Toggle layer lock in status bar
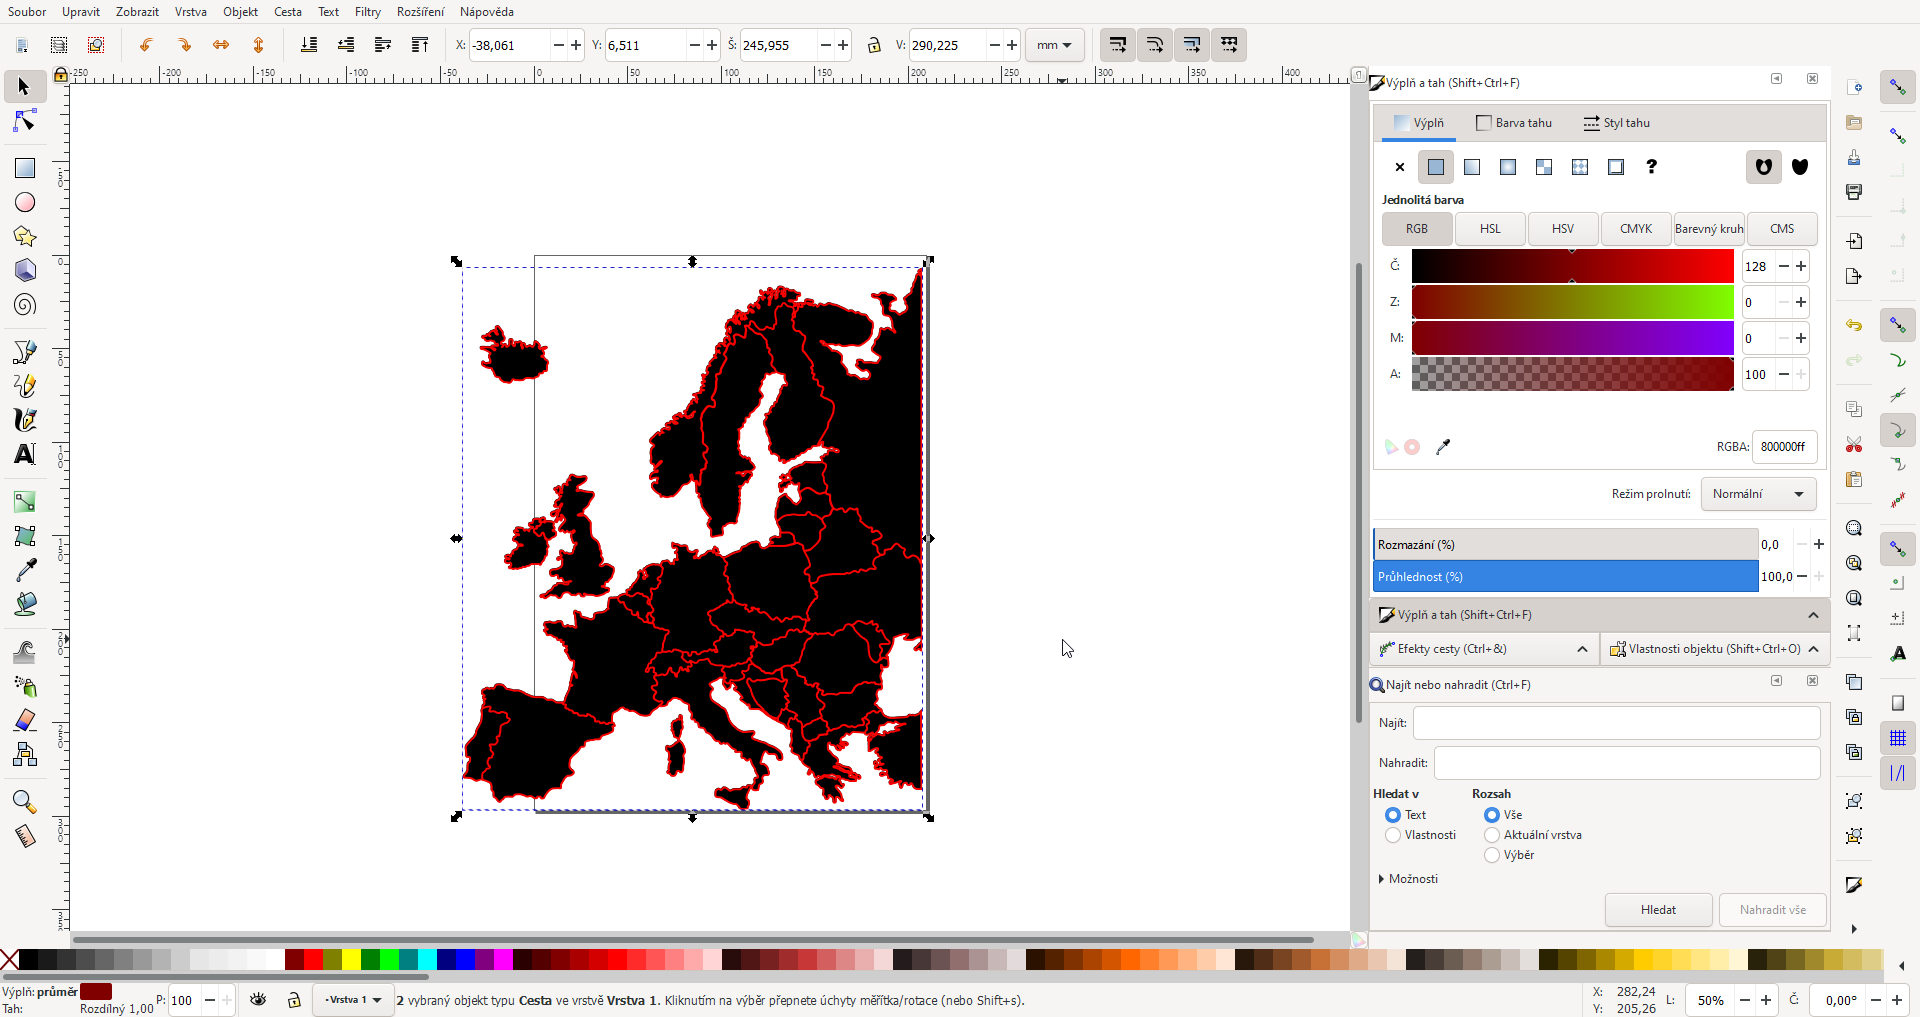Viewport: 1920px width, 1017px height. (x=294, y=1000)
